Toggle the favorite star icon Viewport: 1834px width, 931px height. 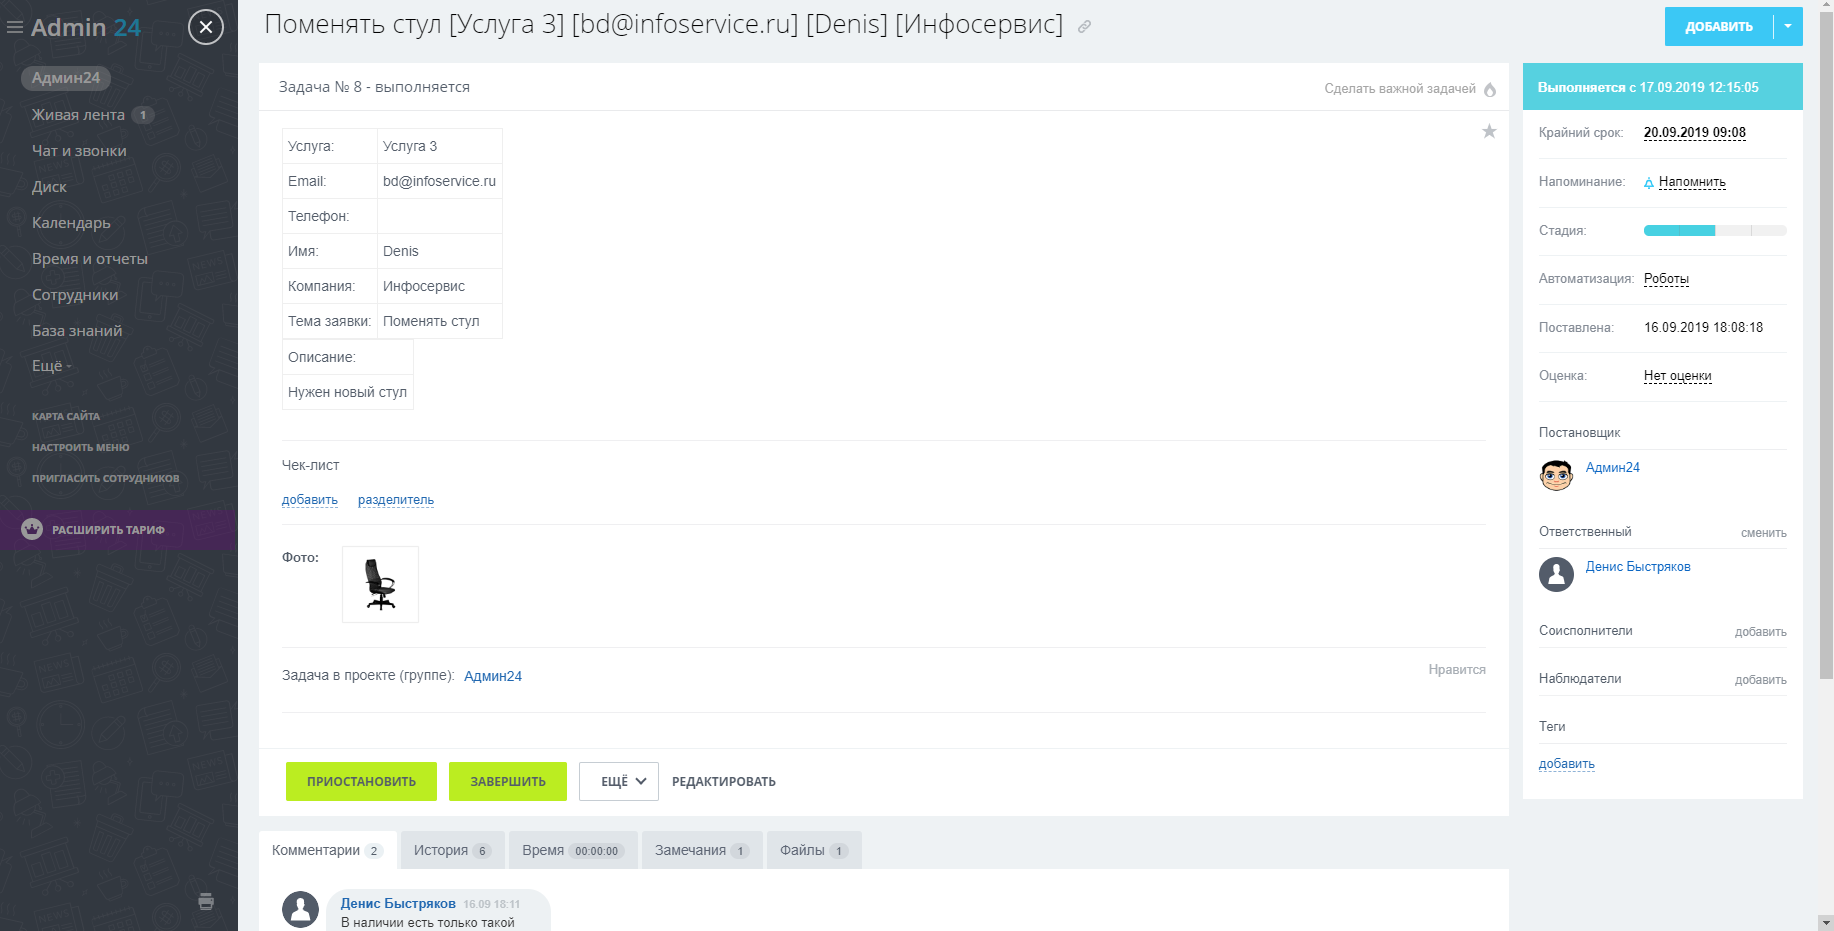(1489, 131)
